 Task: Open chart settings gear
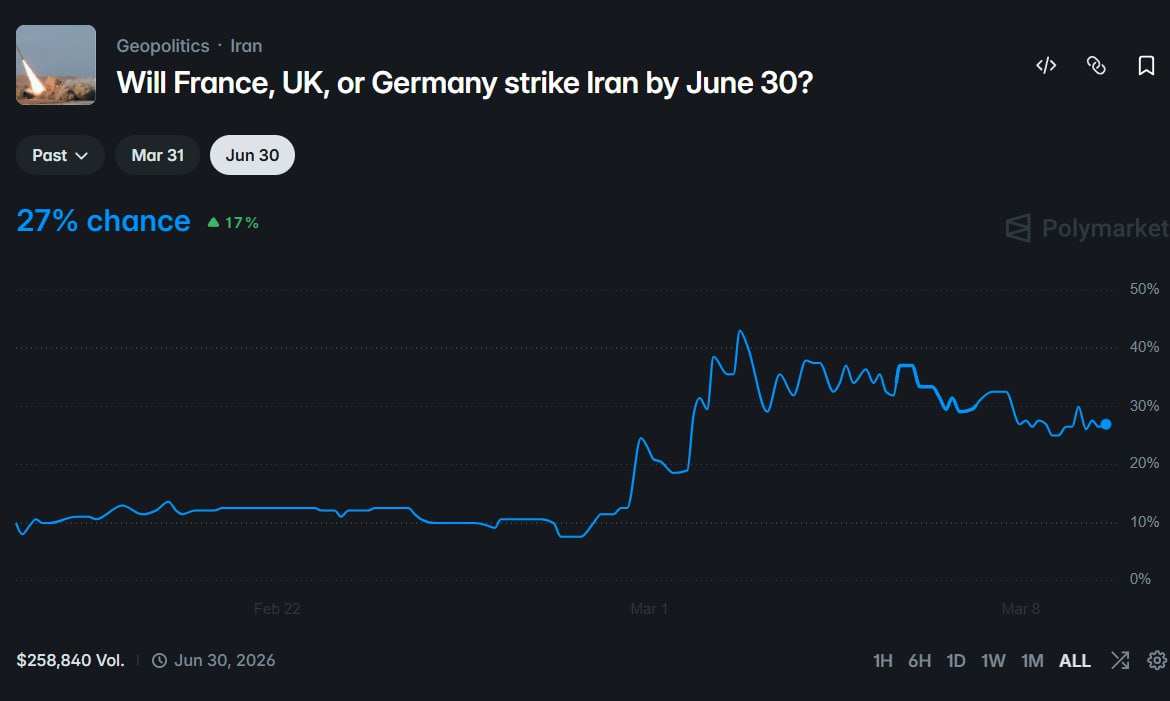click(1157, 660)
